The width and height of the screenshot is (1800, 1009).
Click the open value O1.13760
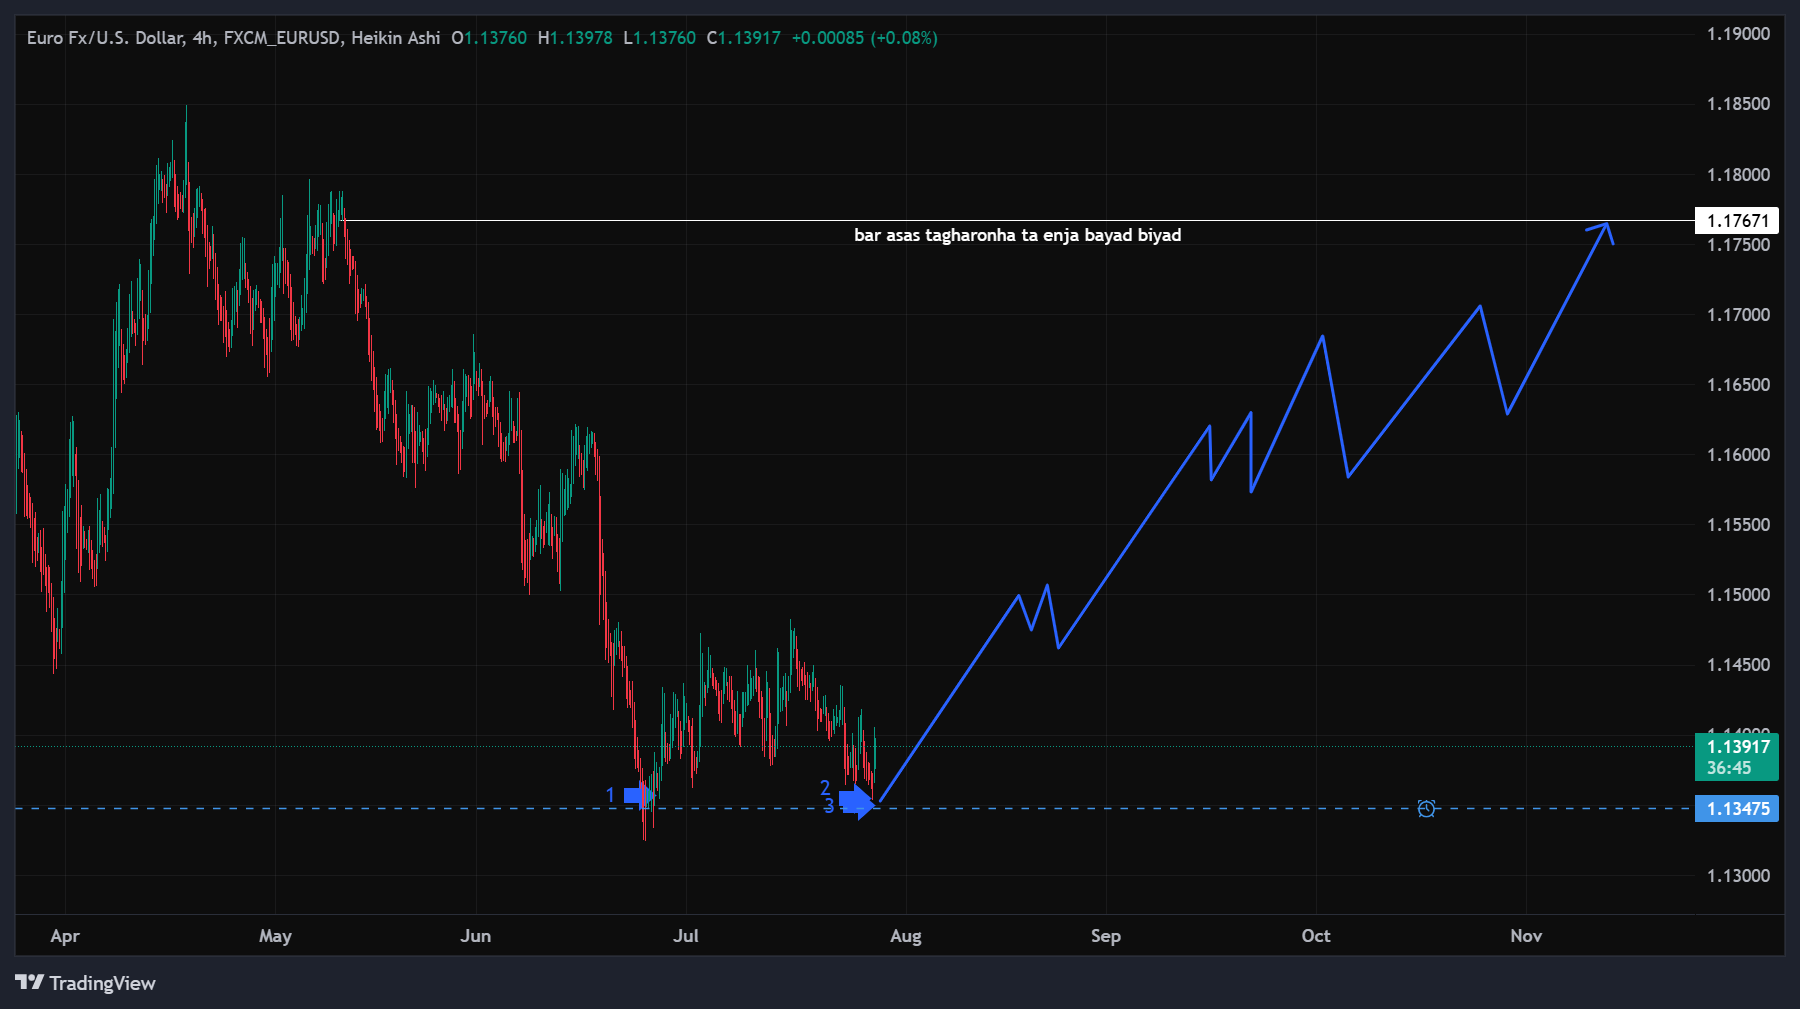coord(489,38)
